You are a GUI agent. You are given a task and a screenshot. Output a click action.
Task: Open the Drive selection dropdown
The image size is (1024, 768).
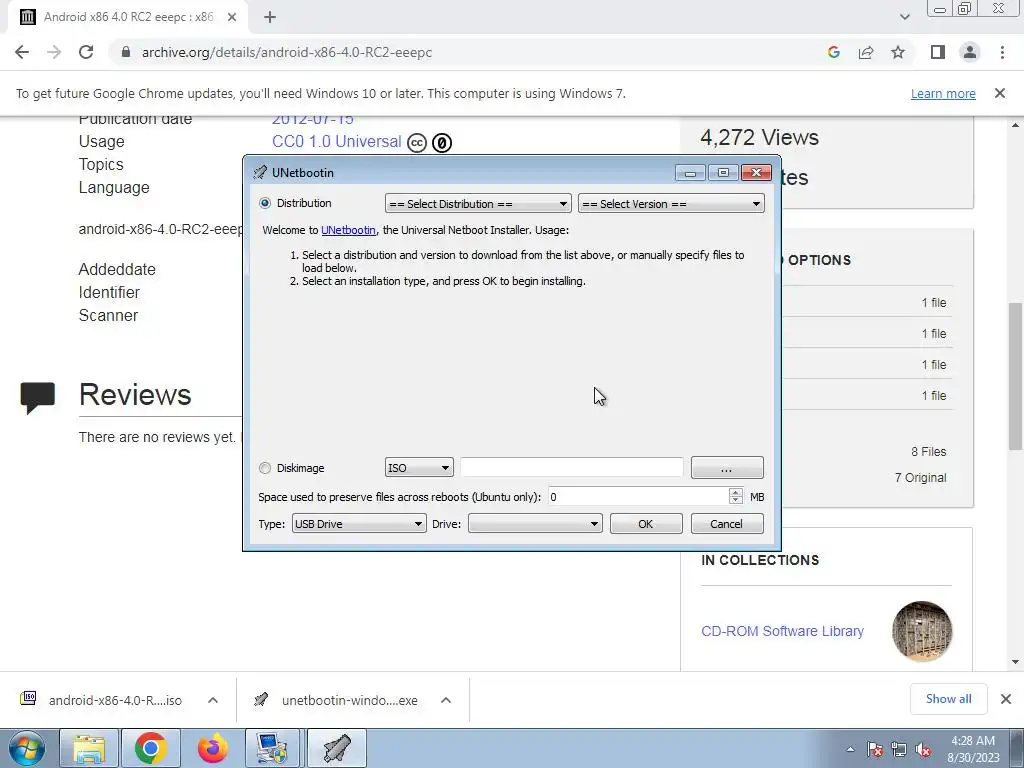tap(535, 524)
